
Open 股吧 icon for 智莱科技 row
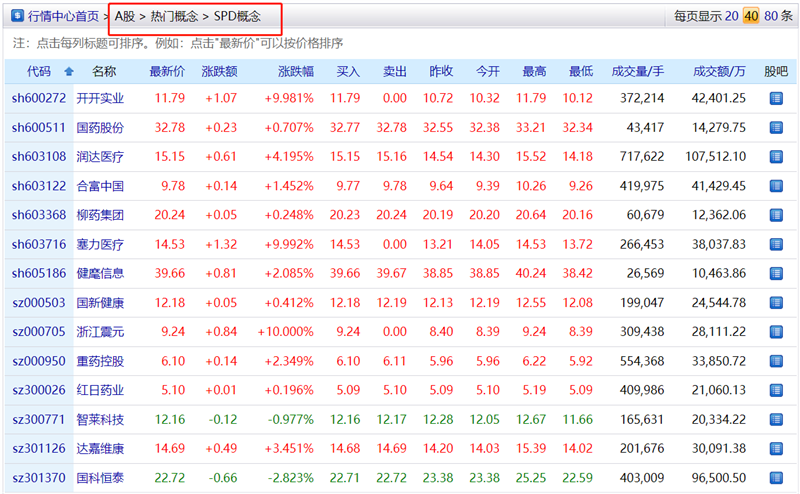tap(776, 419)
